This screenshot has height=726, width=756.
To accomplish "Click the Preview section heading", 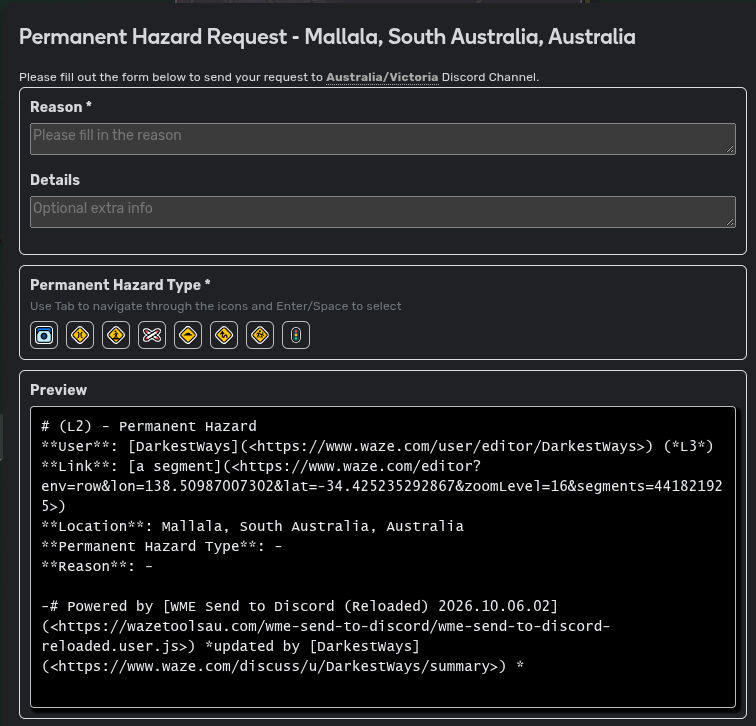I will pos(58,390).
